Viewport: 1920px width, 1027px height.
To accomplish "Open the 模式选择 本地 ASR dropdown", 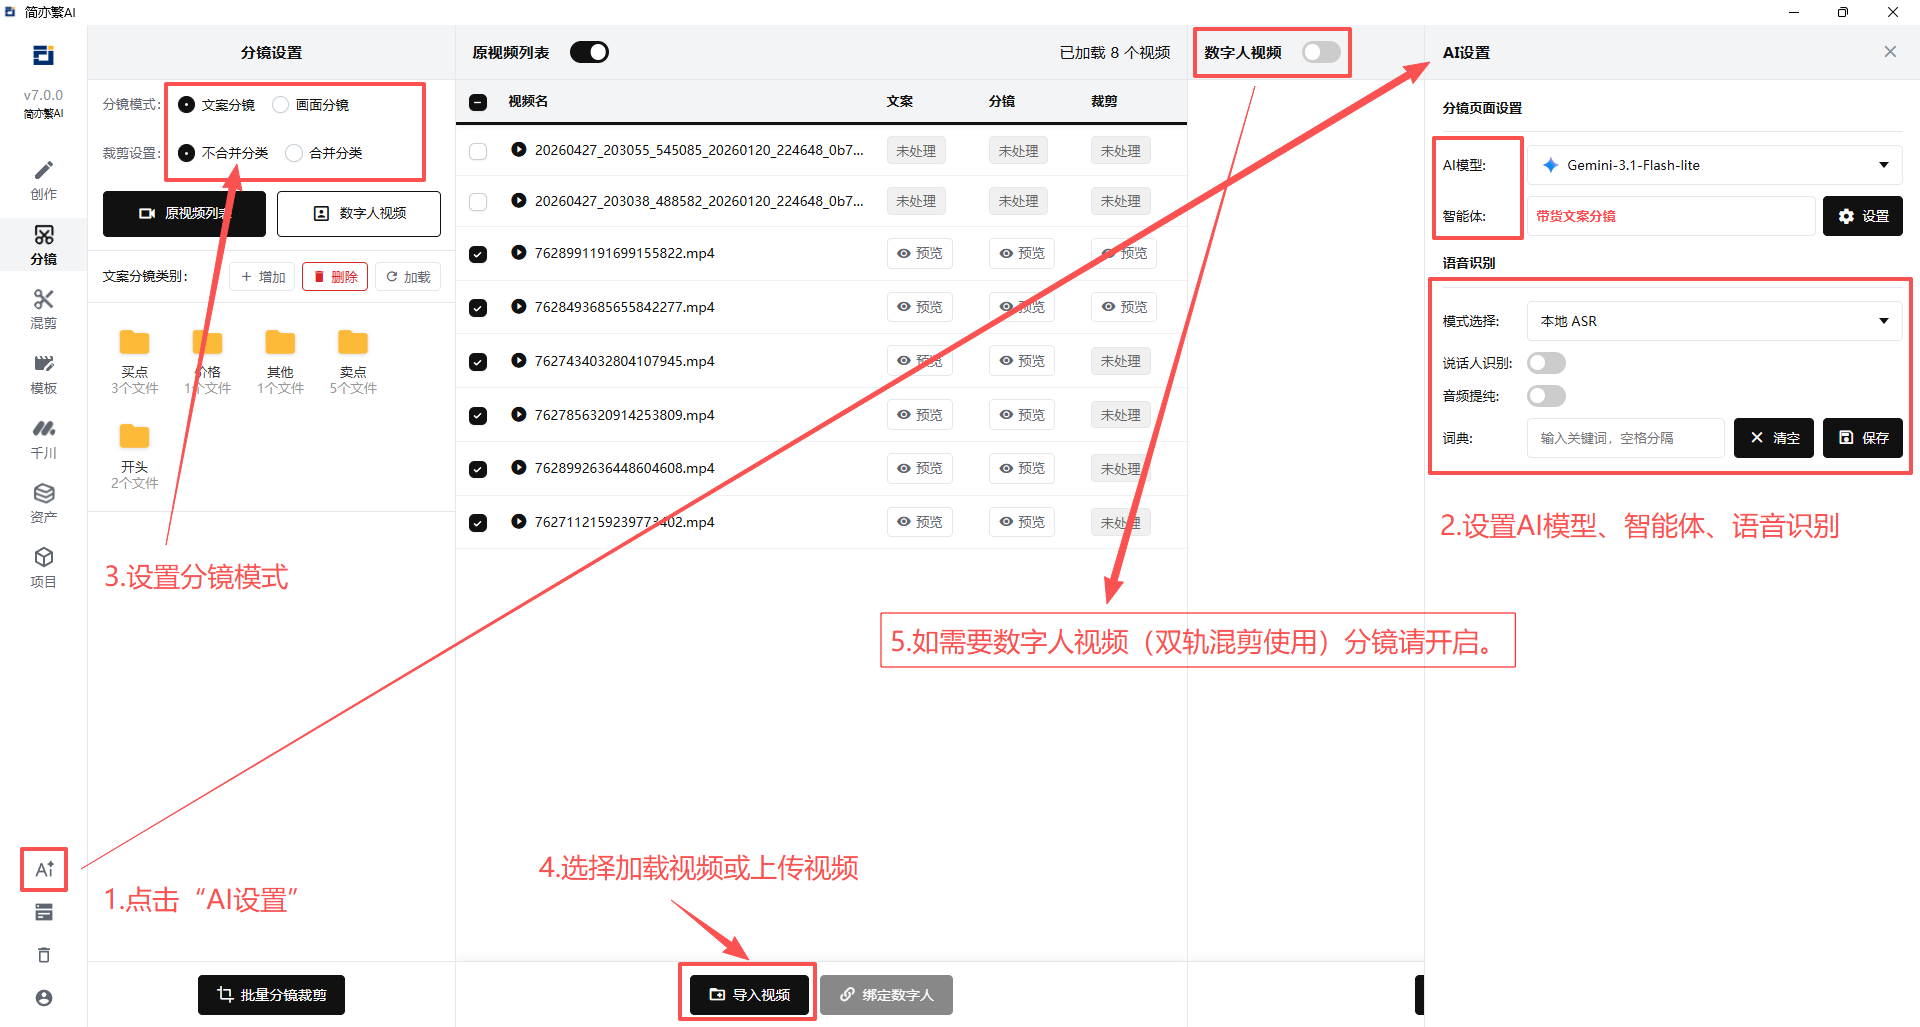I will (x=1714, y=321).
